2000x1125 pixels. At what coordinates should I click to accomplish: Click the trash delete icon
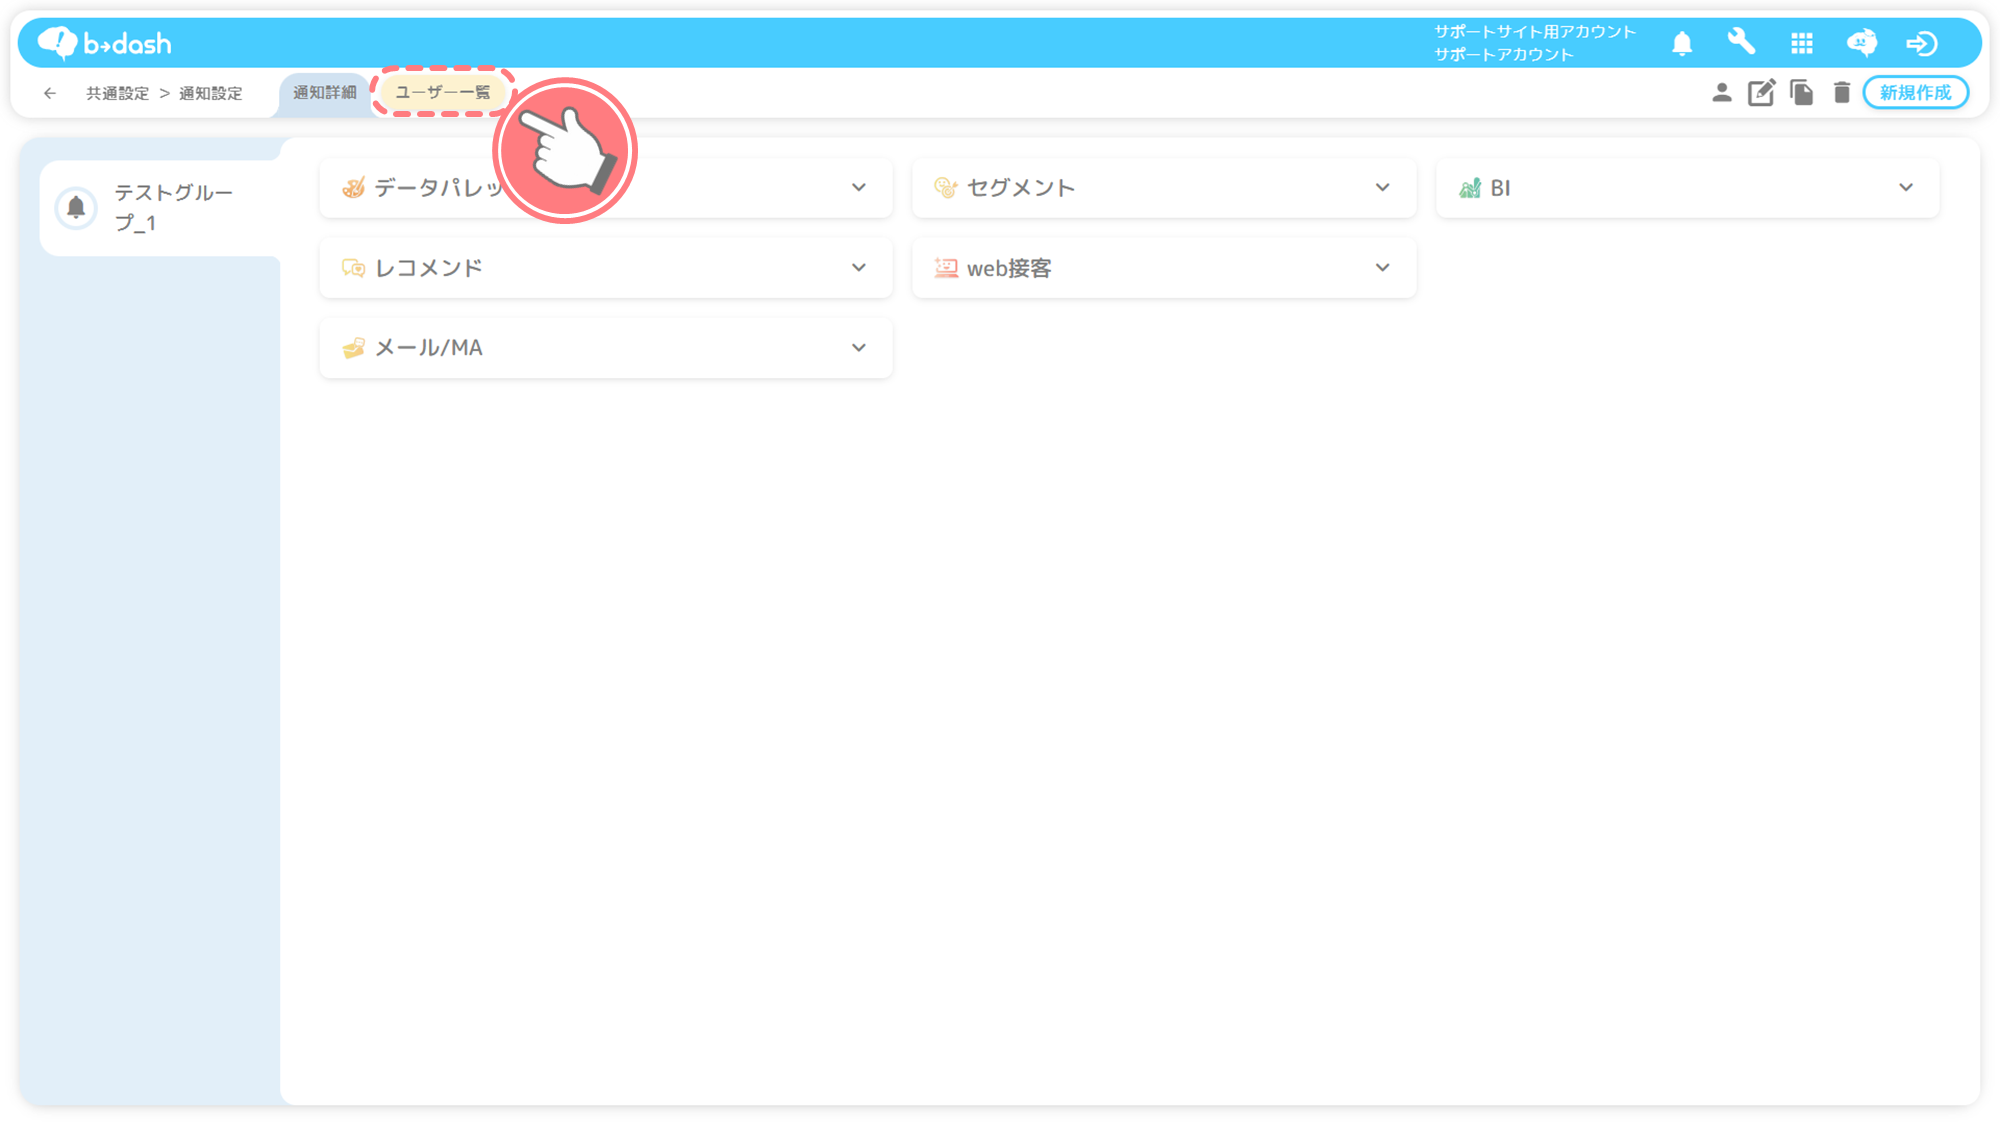pos(1841,93)
